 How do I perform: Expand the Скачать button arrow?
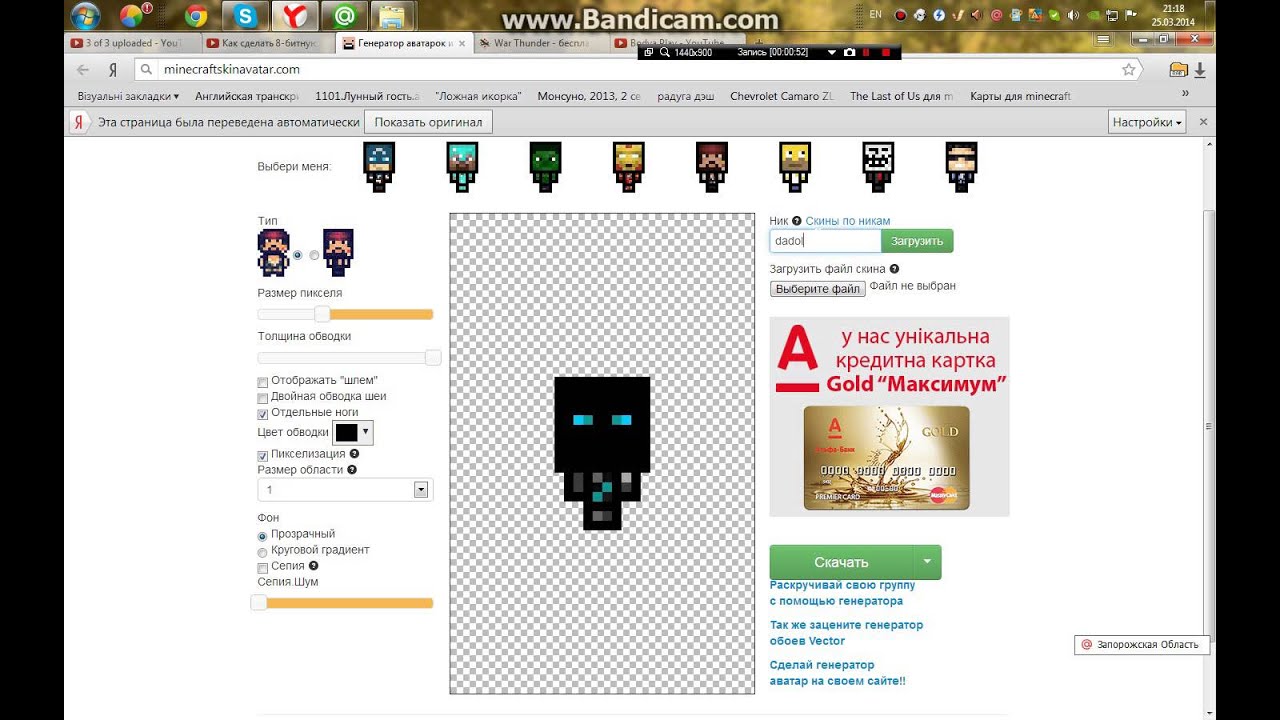pos(927,562)
